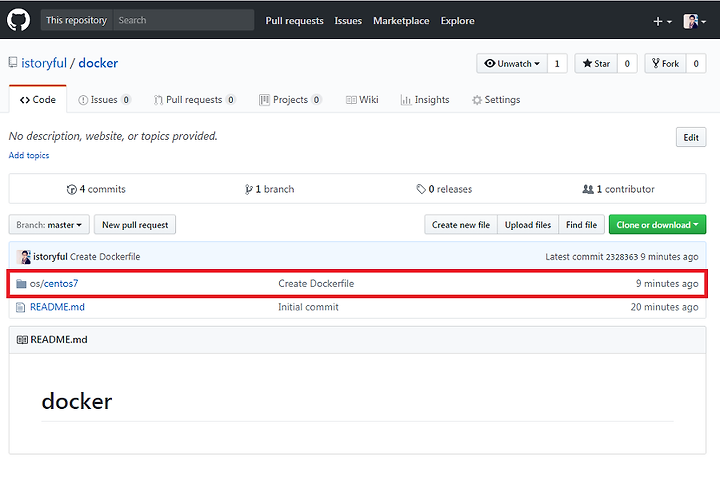720x480 pixels.
Task: Open Pull requests in top navigation
Action: click(x=294, y=21)
